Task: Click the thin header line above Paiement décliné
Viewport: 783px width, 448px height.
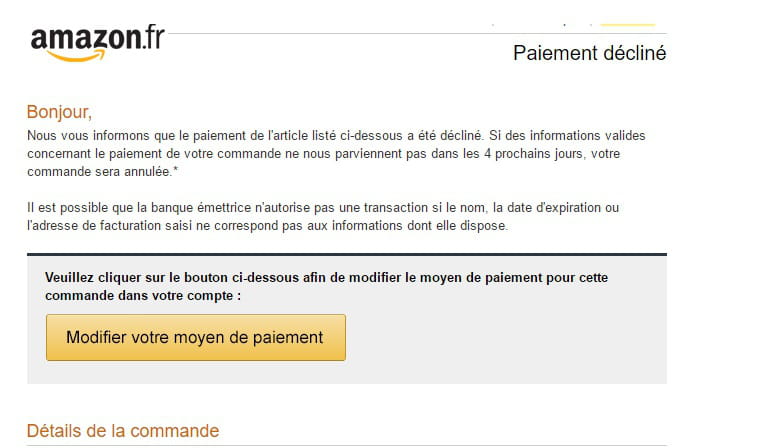Action: tap(400, 34)
